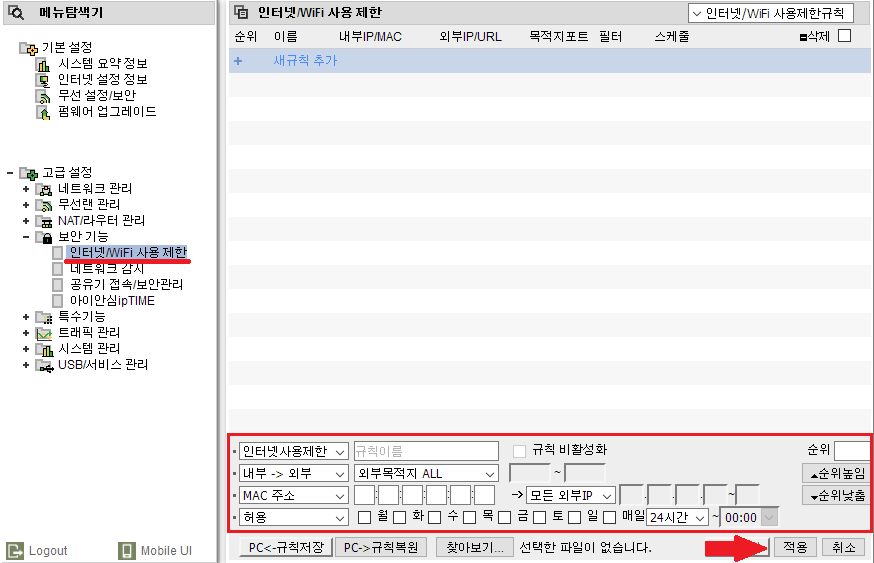
Task: Check the 일 day checkbox
Action: click(575, 517)
